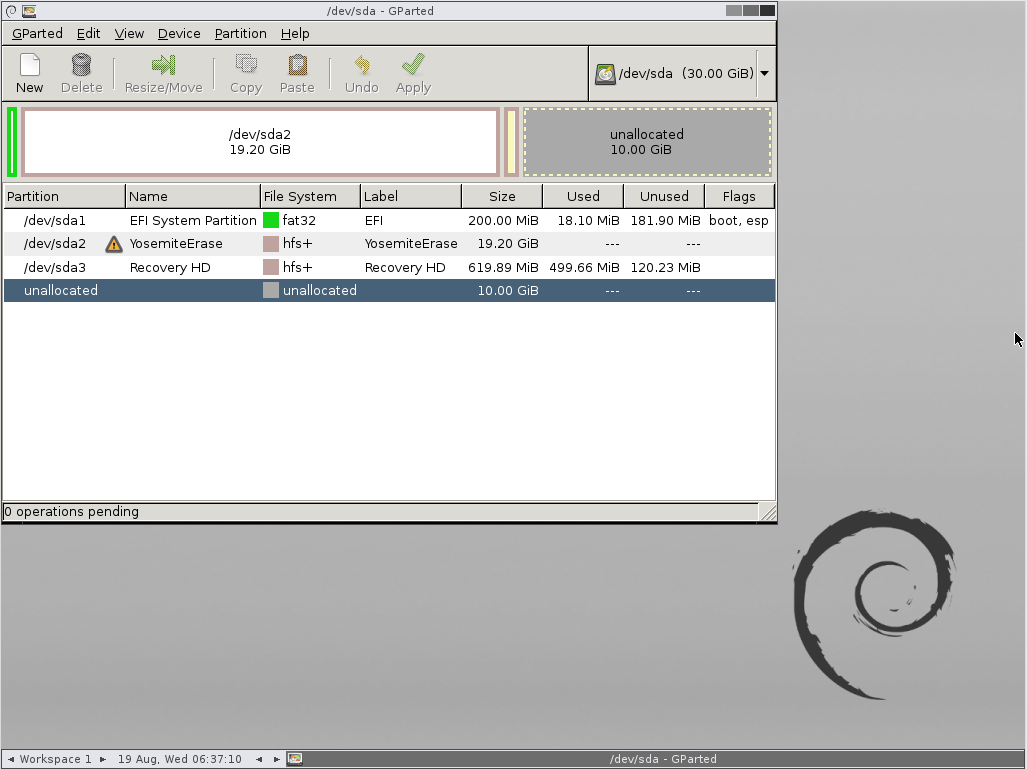Viewport: 1027px width, 769px height.
Task: Click the Undo arrow icon
Action: 361,66
